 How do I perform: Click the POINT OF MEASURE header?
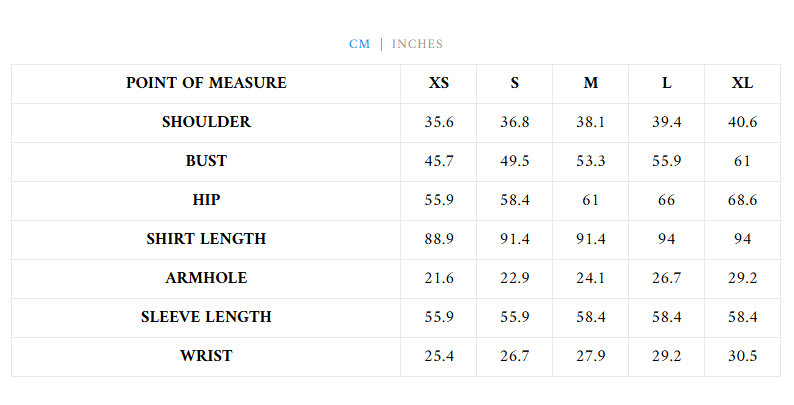click(x=206, y=83)
